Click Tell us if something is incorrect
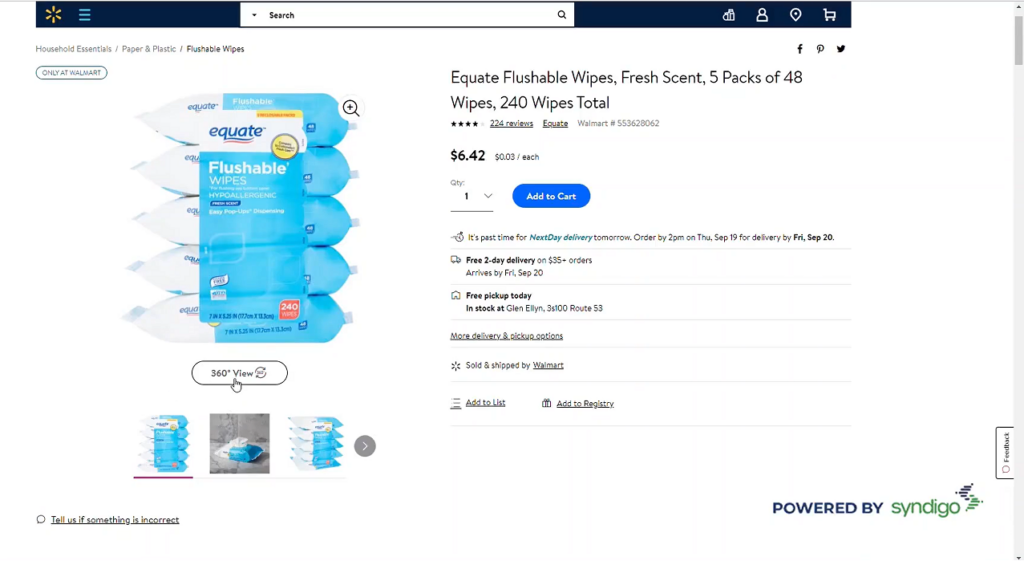Image resolution: width=1024 pixels, height=561 pixels. click(115, 520)
